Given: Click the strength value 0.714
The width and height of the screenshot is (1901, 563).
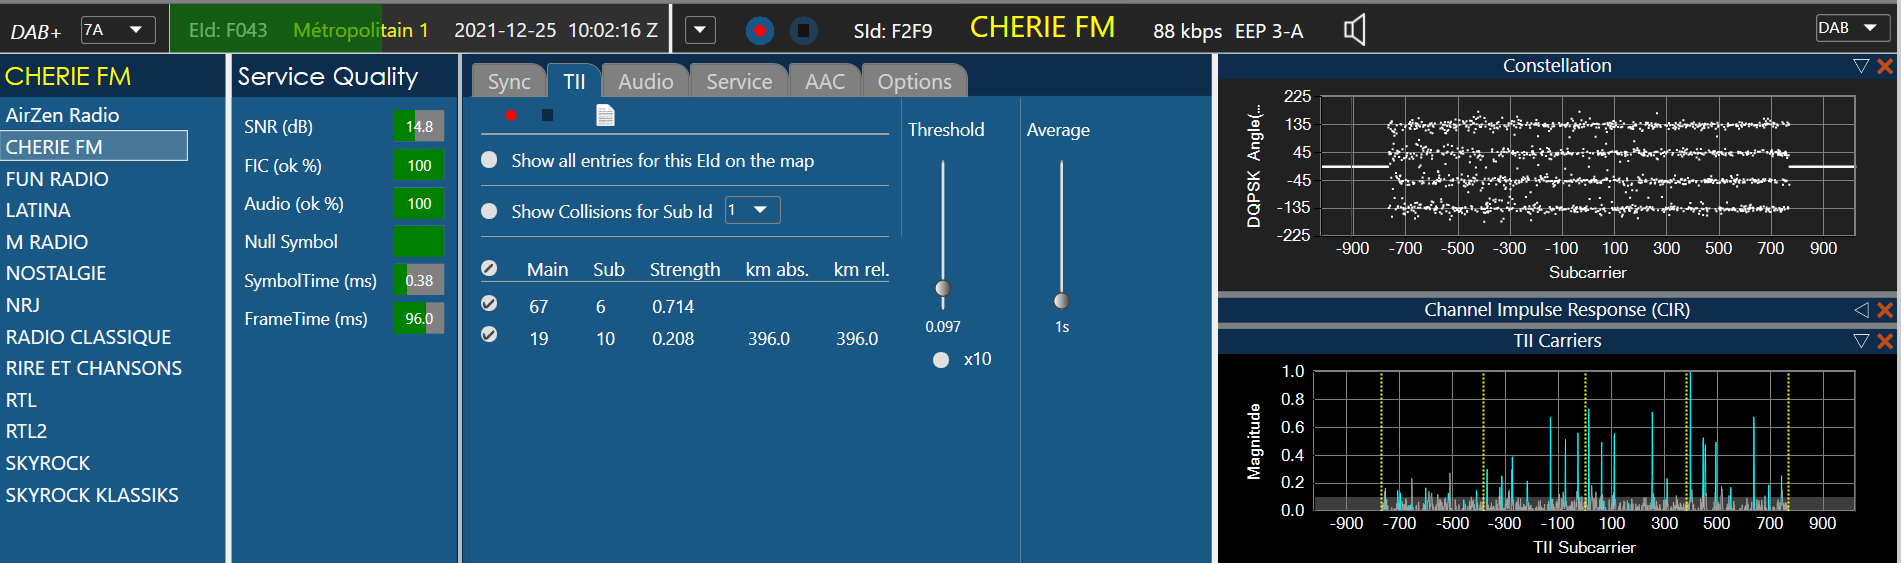Looking at the screenshot, I should click(673, 307).
